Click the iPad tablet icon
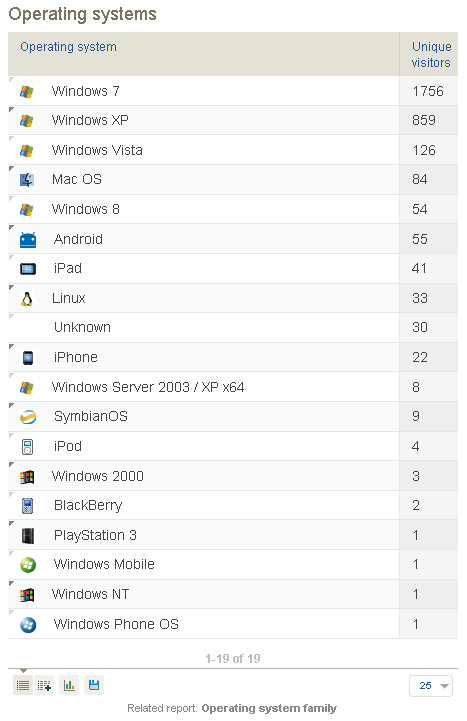 tap(28, 269)
